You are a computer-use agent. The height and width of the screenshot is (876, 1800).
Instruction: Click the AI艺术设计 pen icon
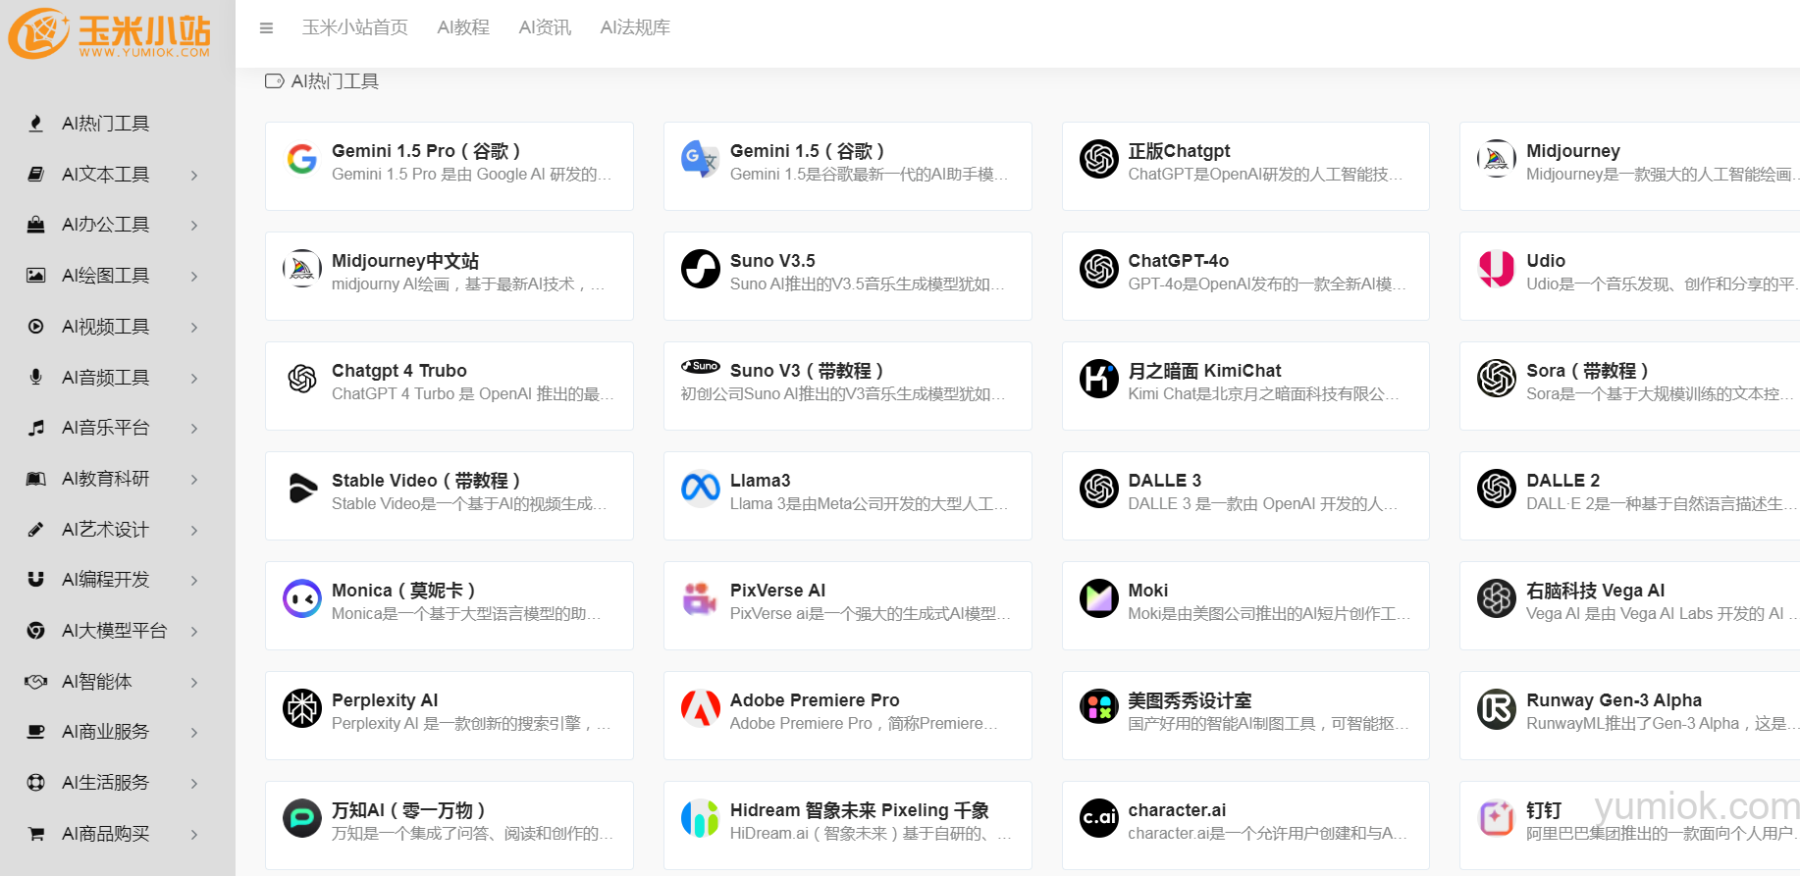tap(36, 529)
